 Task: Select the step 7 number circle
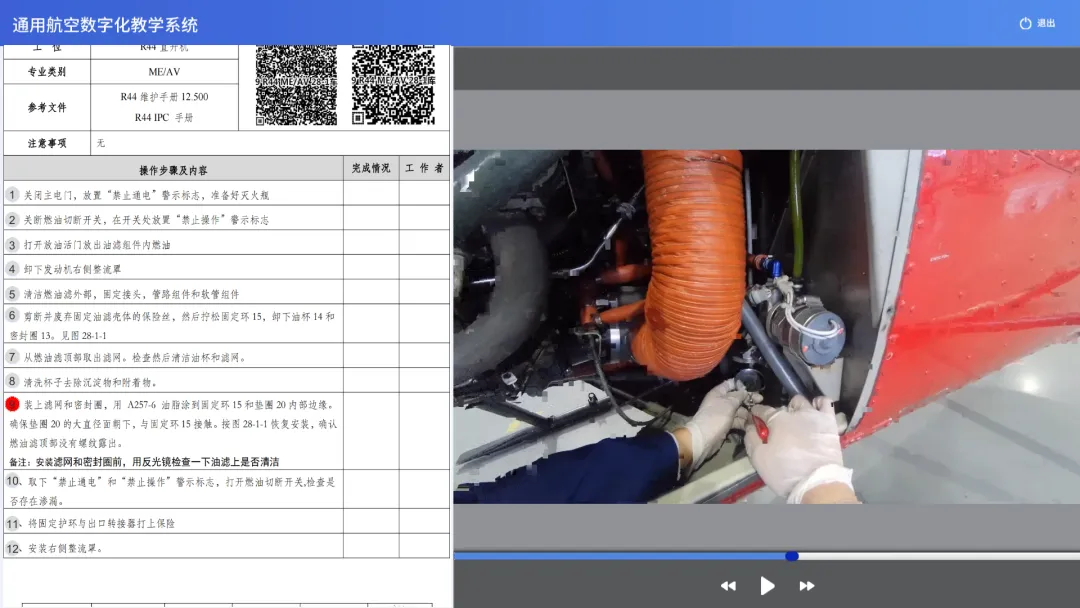[12, 357]
